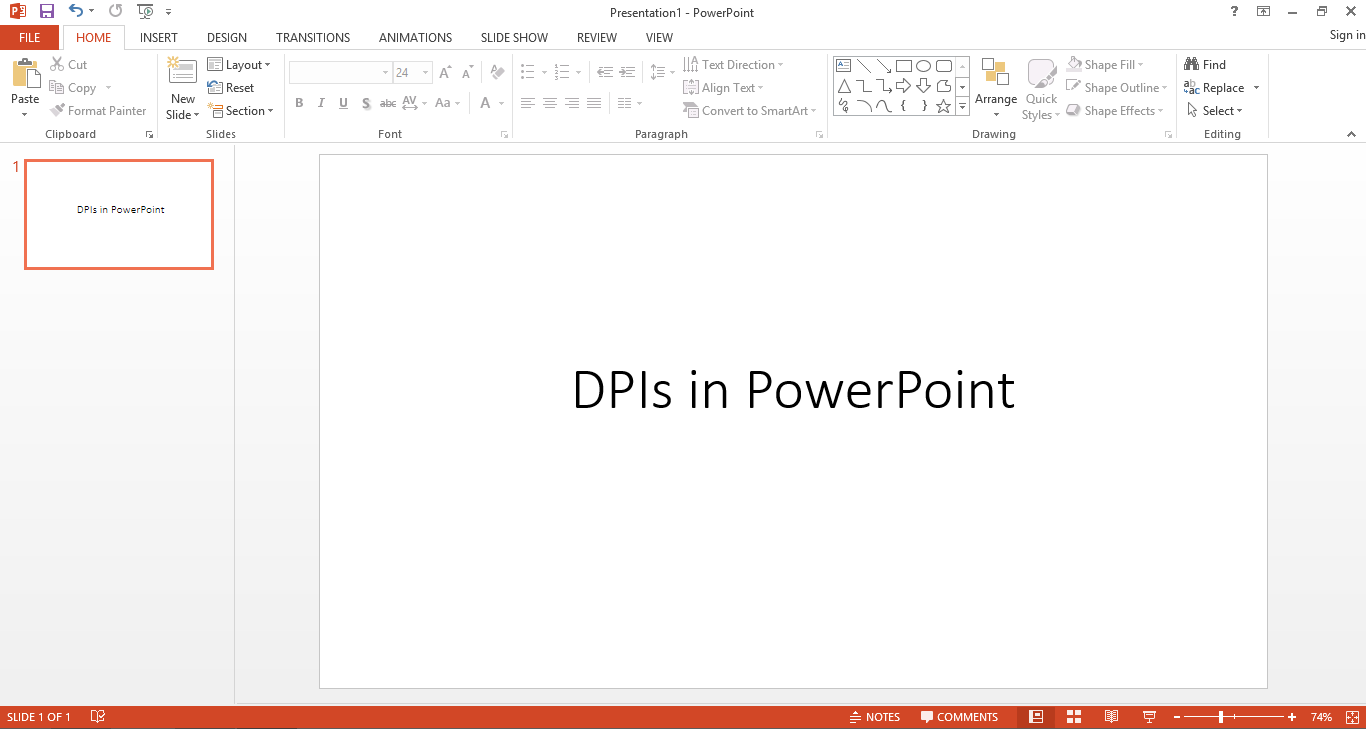The image size is (1366, 729).
Task: Click the zoom slider handle
Action: [1221, 717]
